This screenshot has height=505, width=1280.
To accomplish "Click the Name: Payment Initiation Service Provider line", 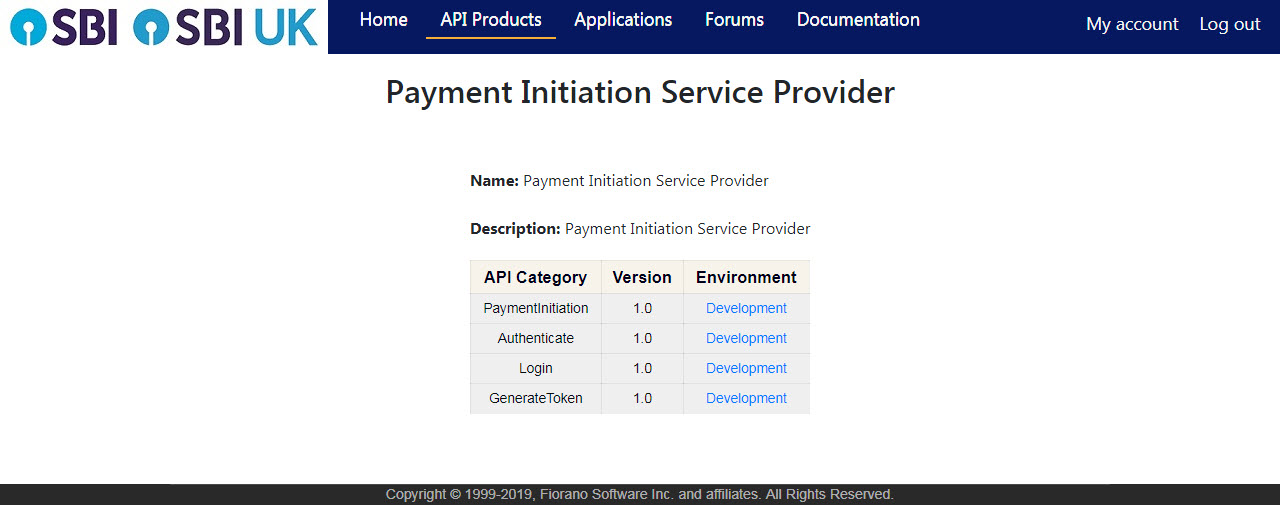I will [619, 181].
